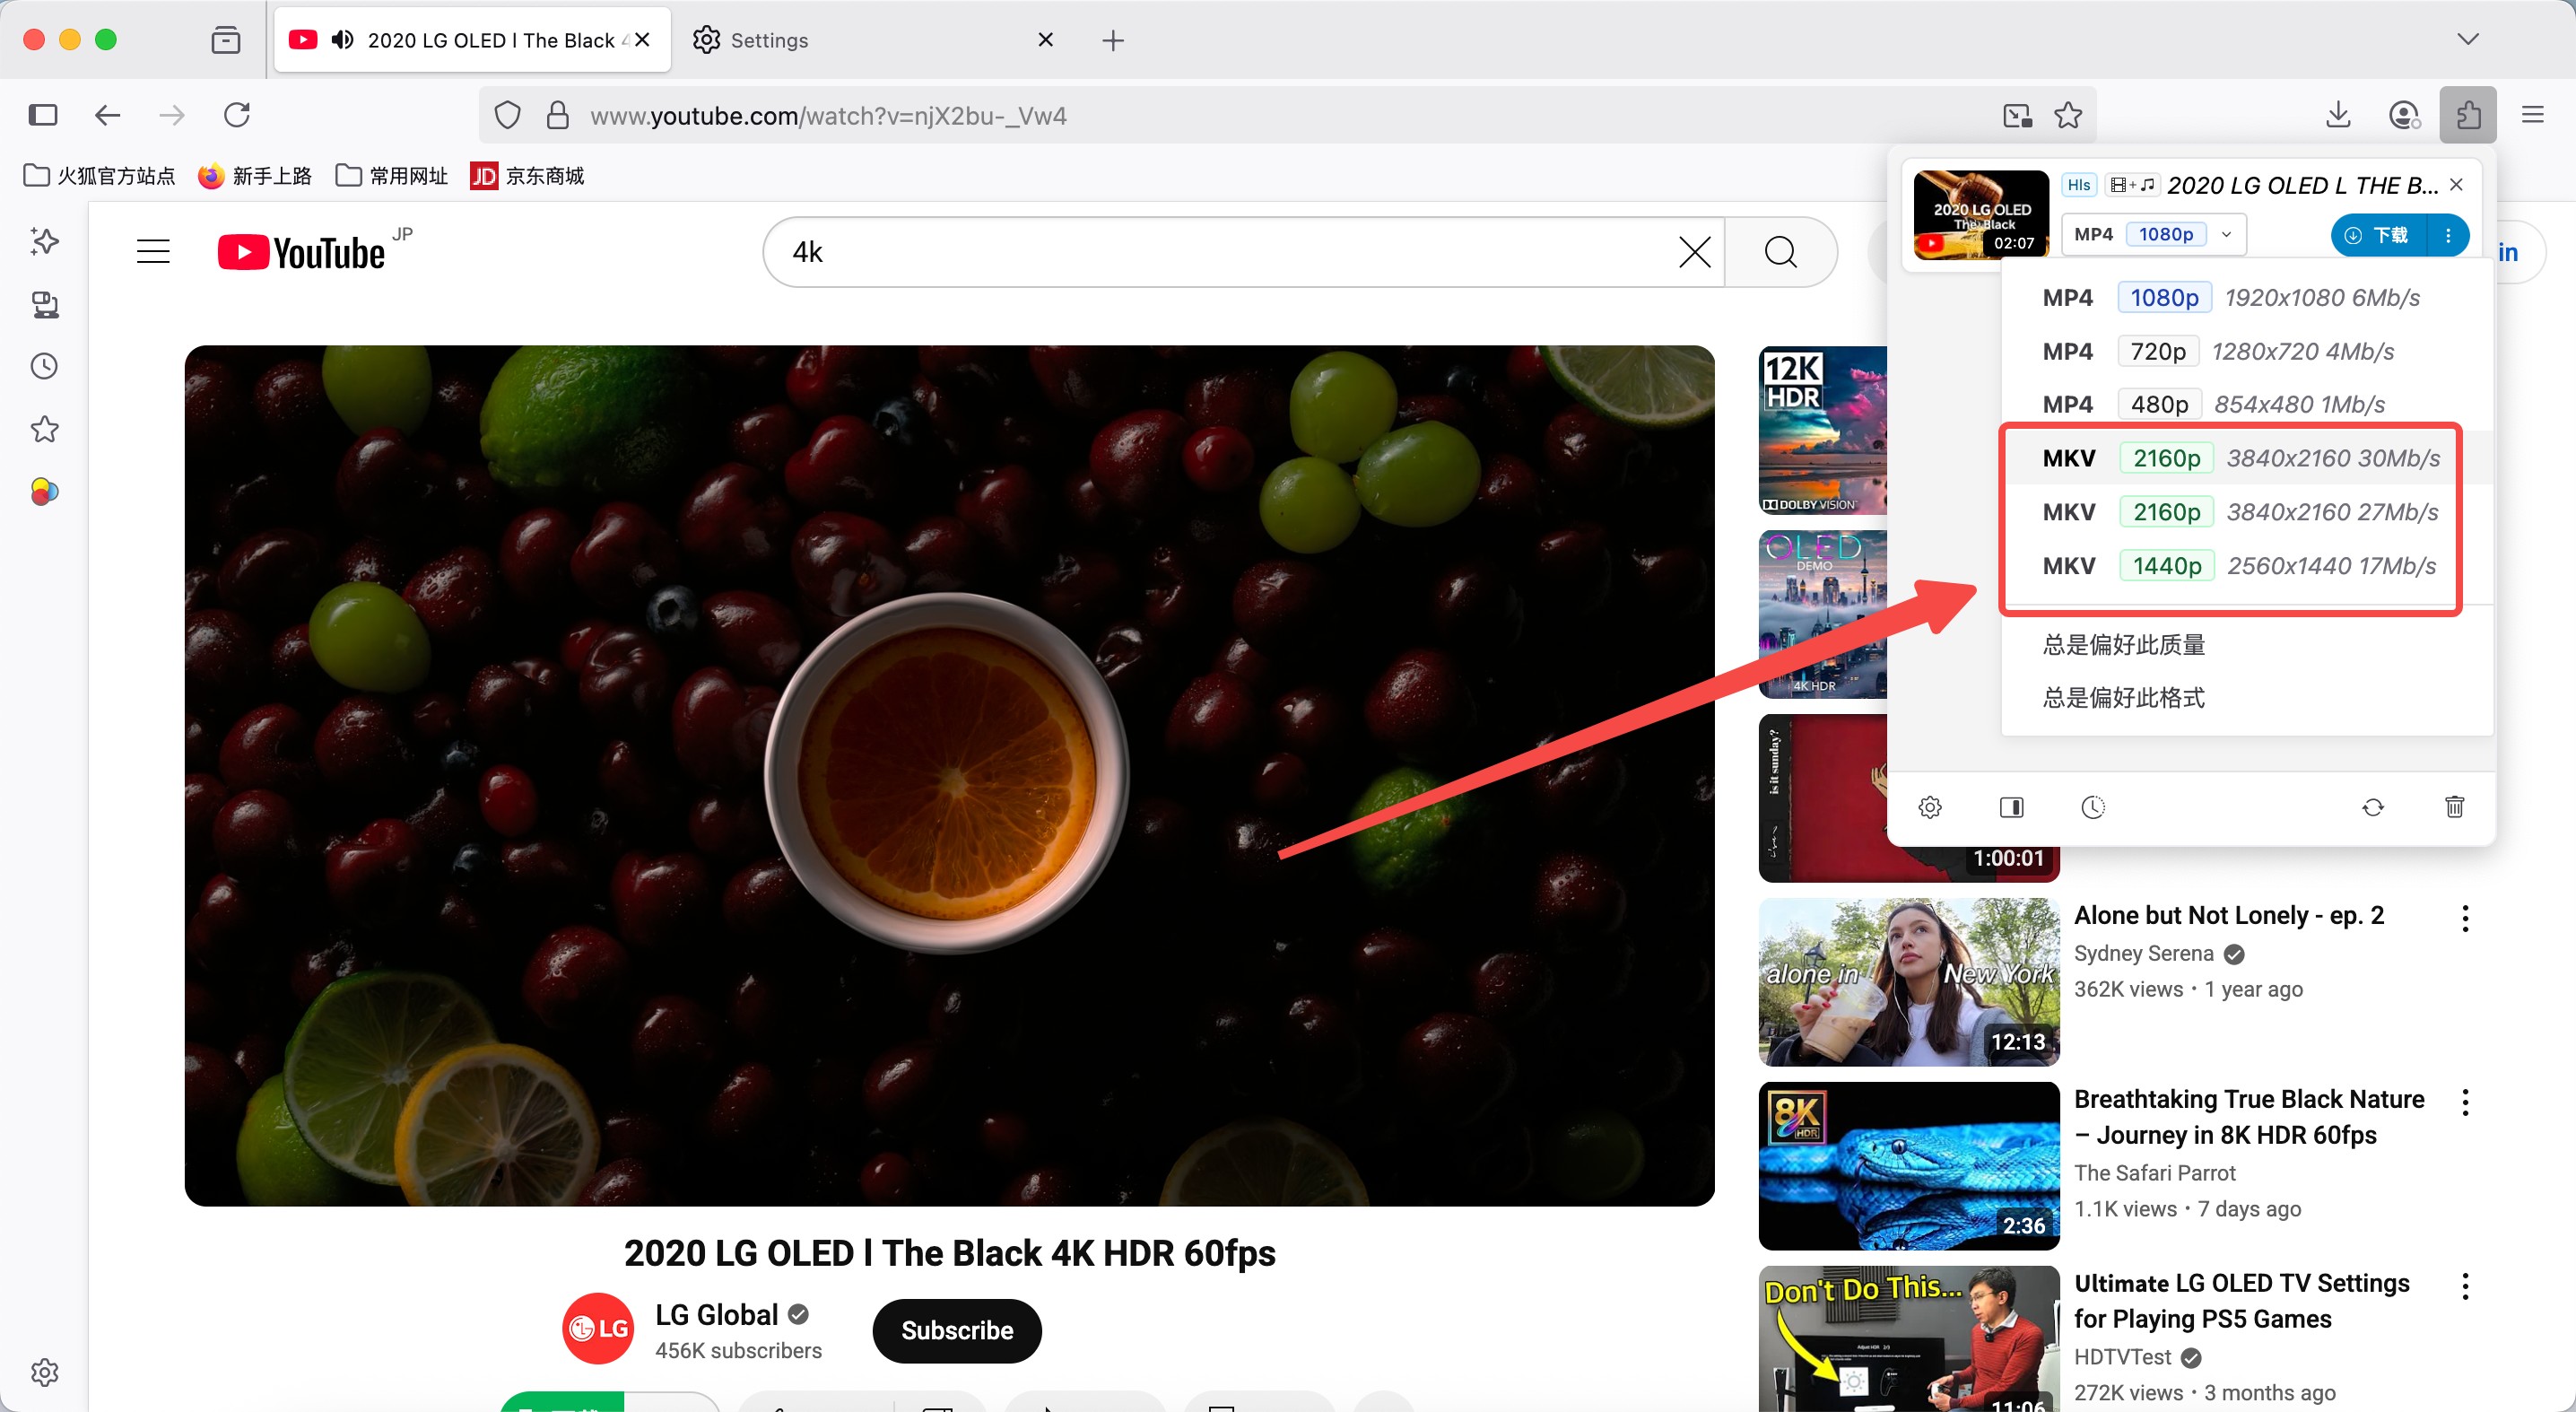Open the 12K HDR Dolby Vision thumbnail
This screenshot has height=1412, width=2576.
coord(1822,430)
